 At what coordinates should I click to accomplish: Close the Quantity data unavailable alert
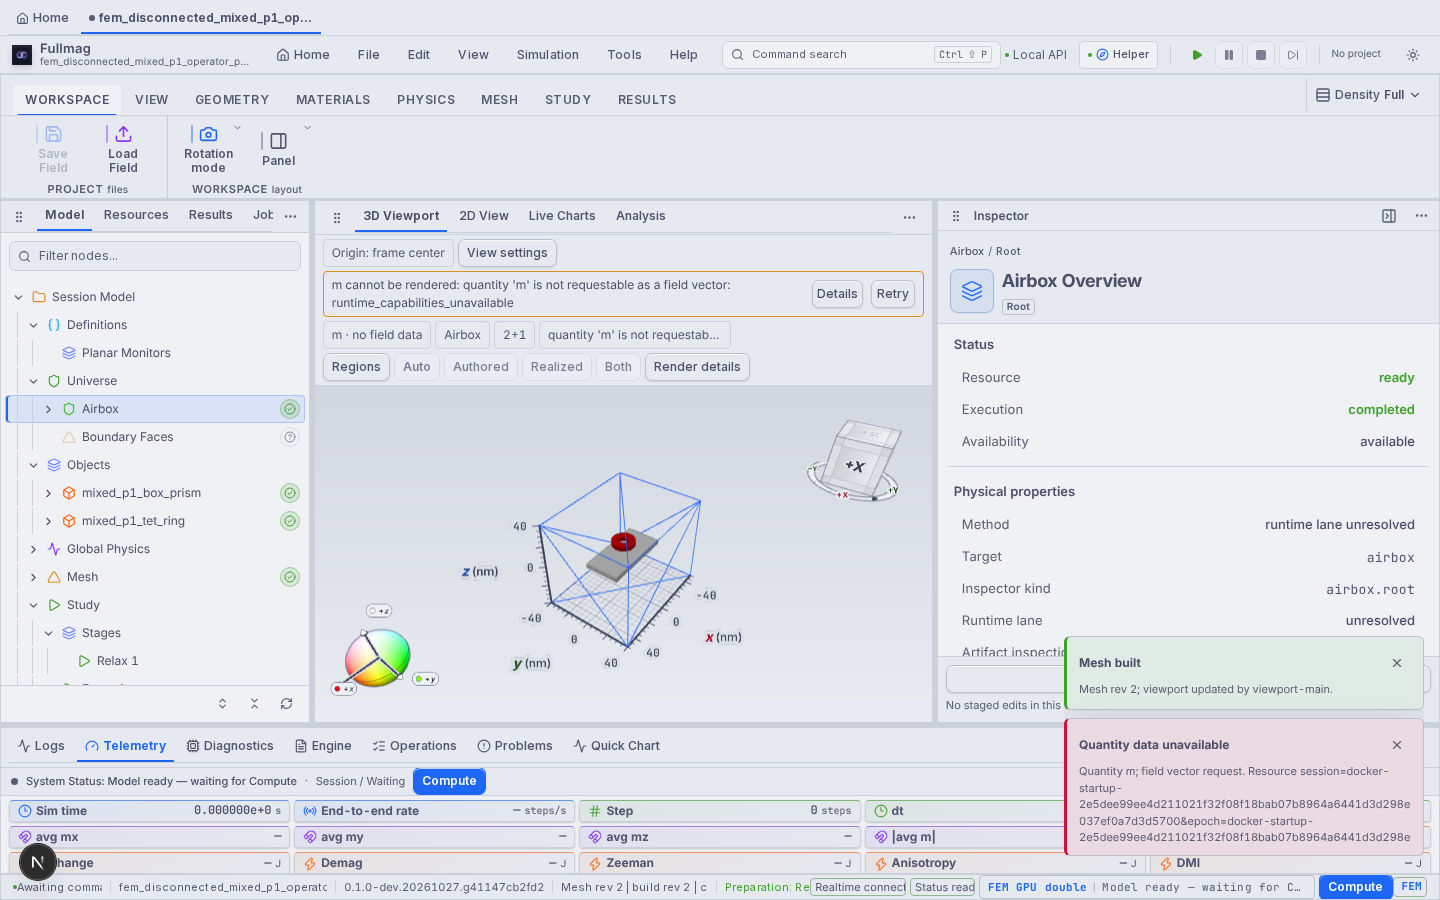[1397, 745]
